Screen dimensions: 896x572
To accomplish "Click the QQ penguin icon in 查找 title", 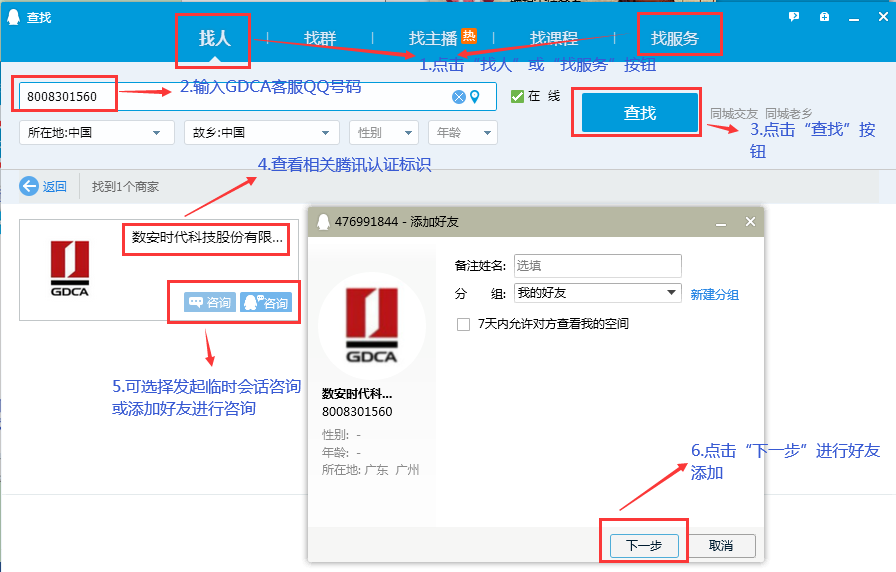I will tap(13, 17).
